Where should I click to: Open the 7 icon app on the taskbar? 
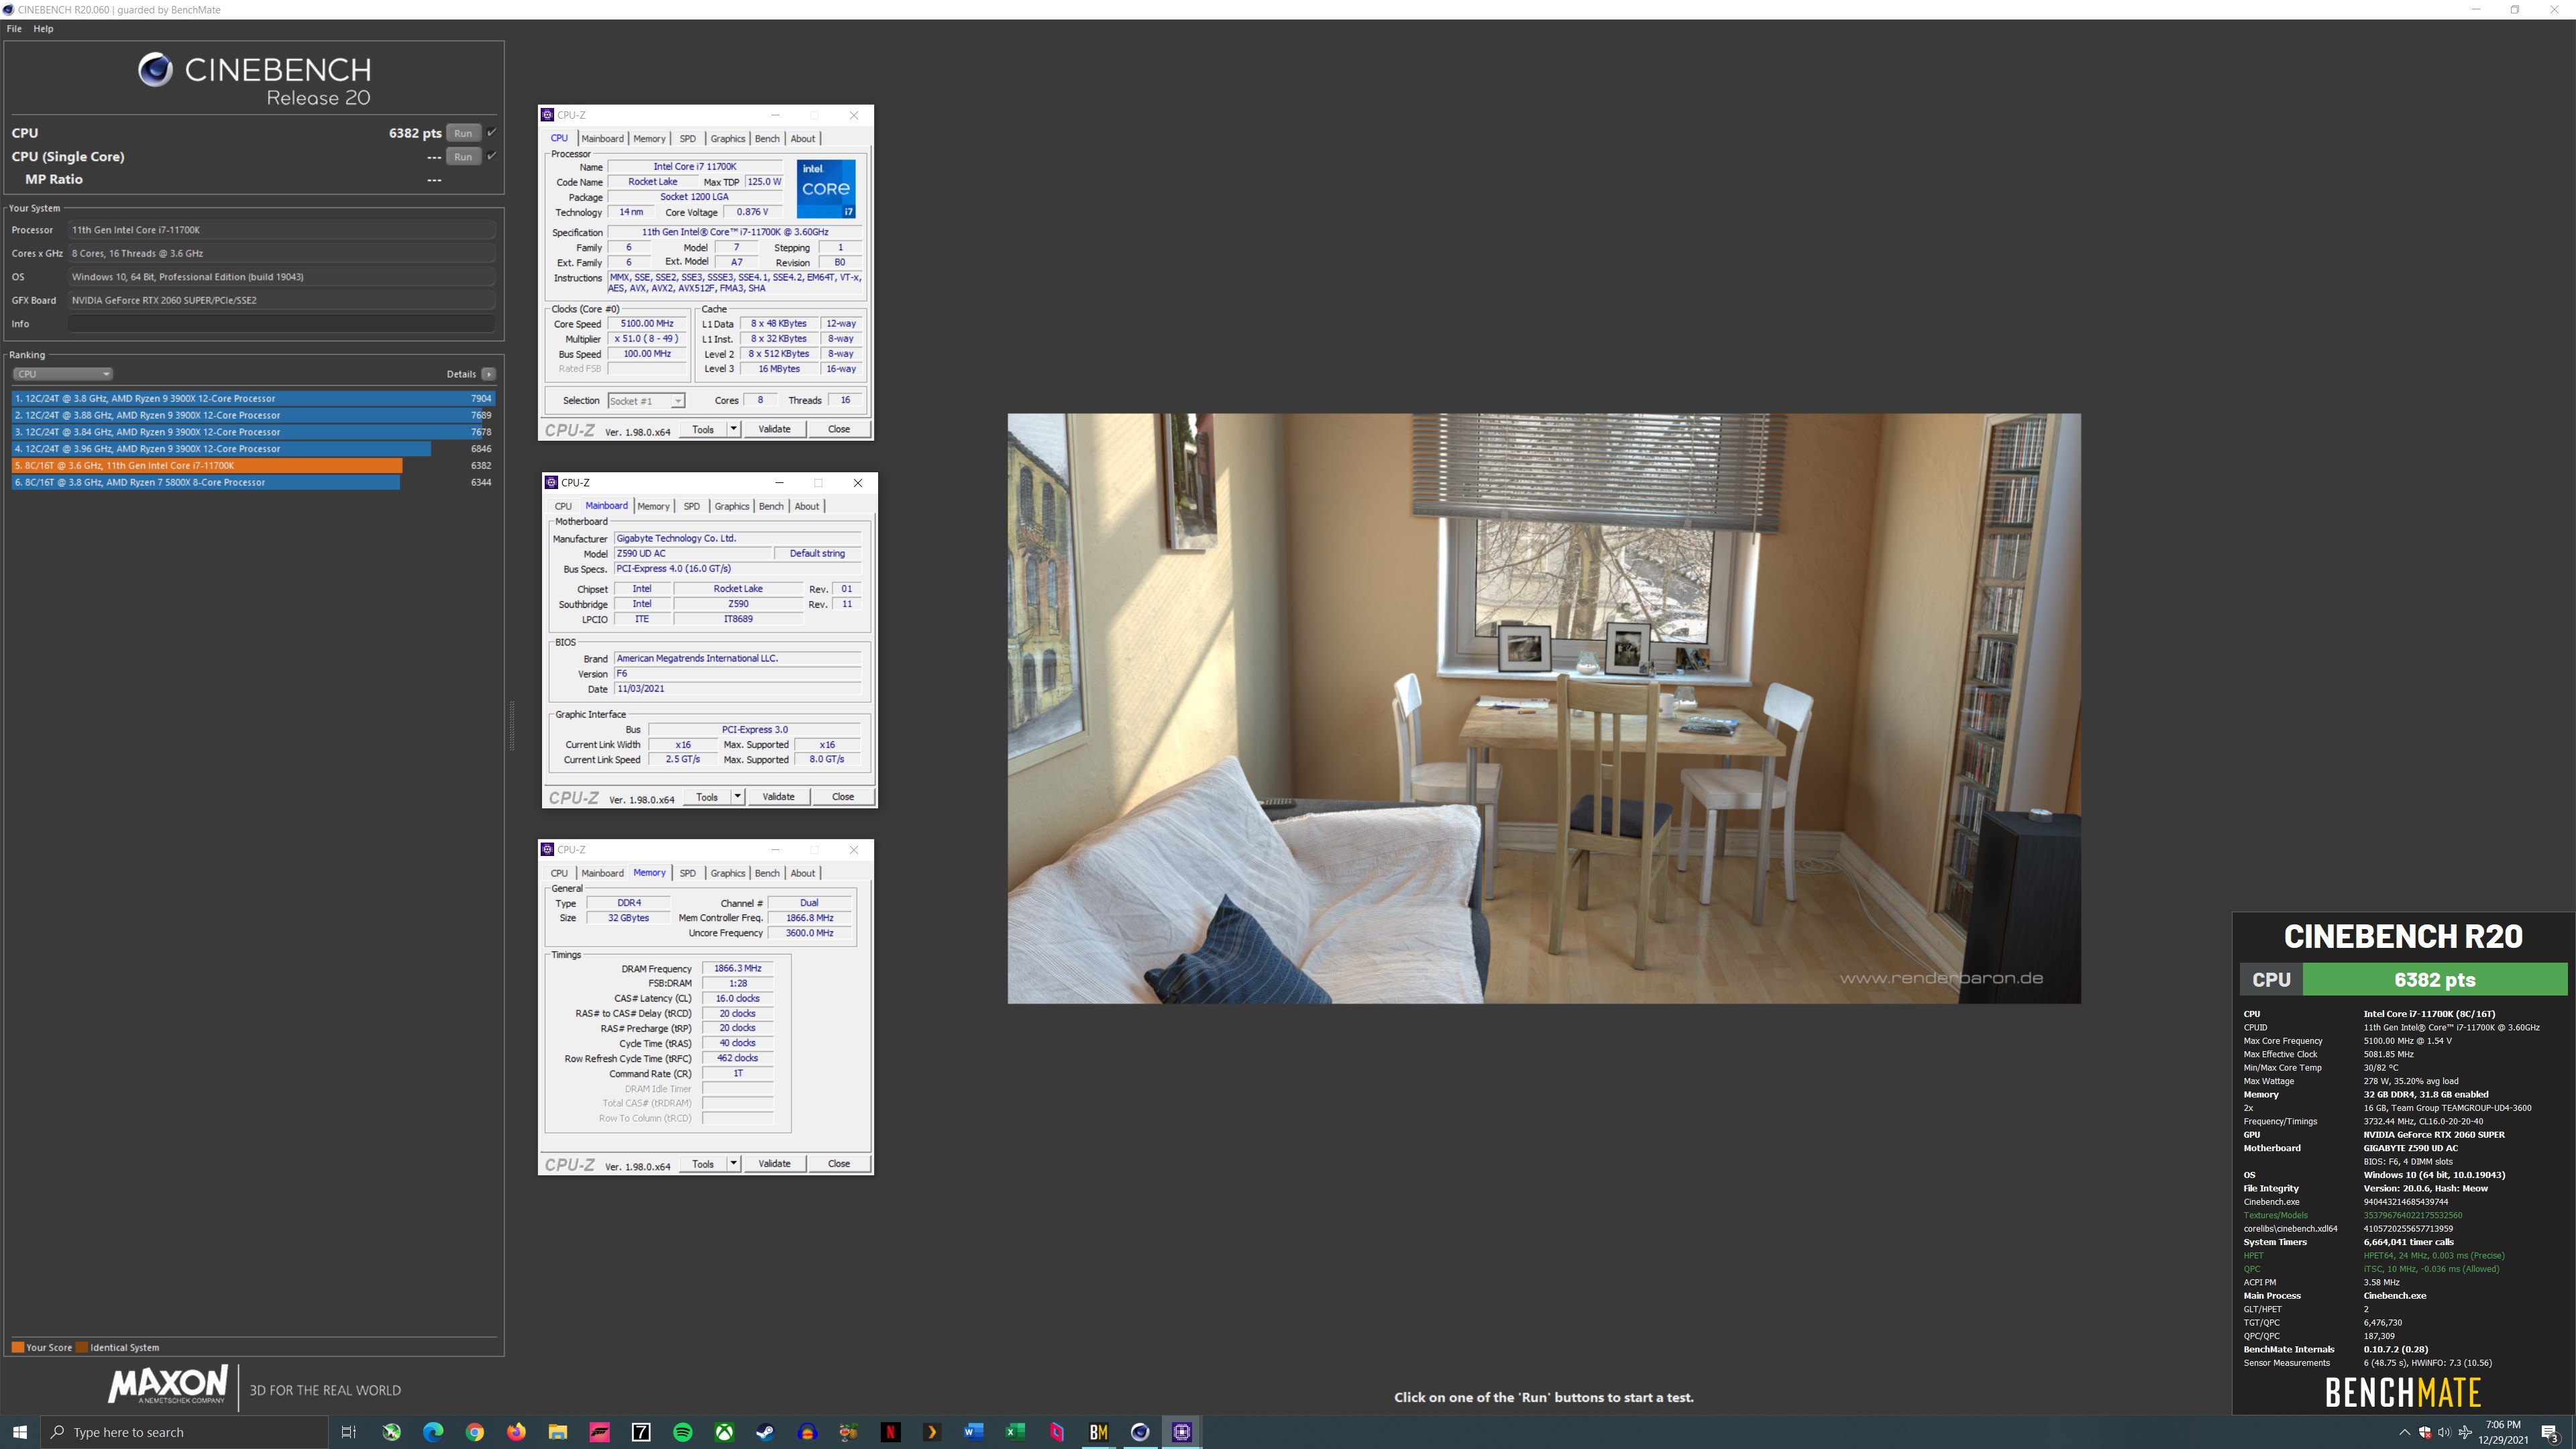641,1432
